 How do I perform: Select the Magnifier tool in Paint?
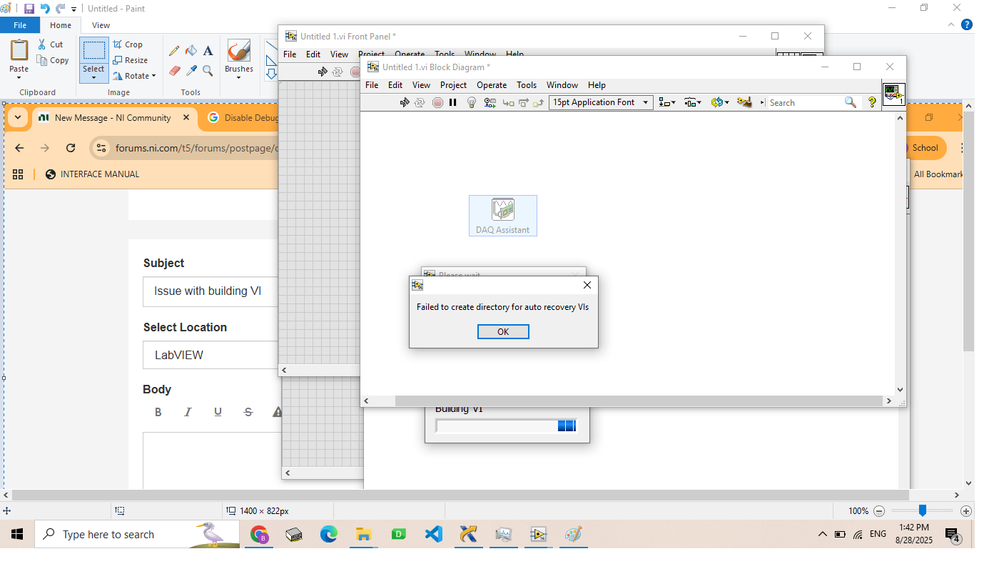coord(208,71)
